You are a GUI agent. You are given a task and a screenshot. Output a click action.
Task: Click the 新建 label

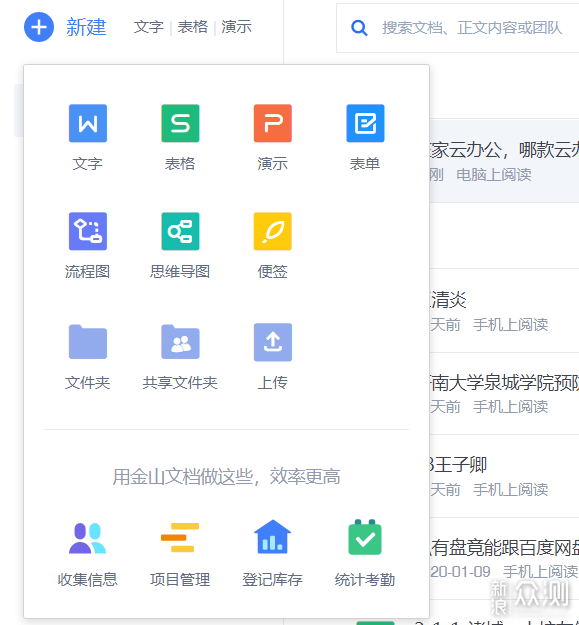coord(86,28)
